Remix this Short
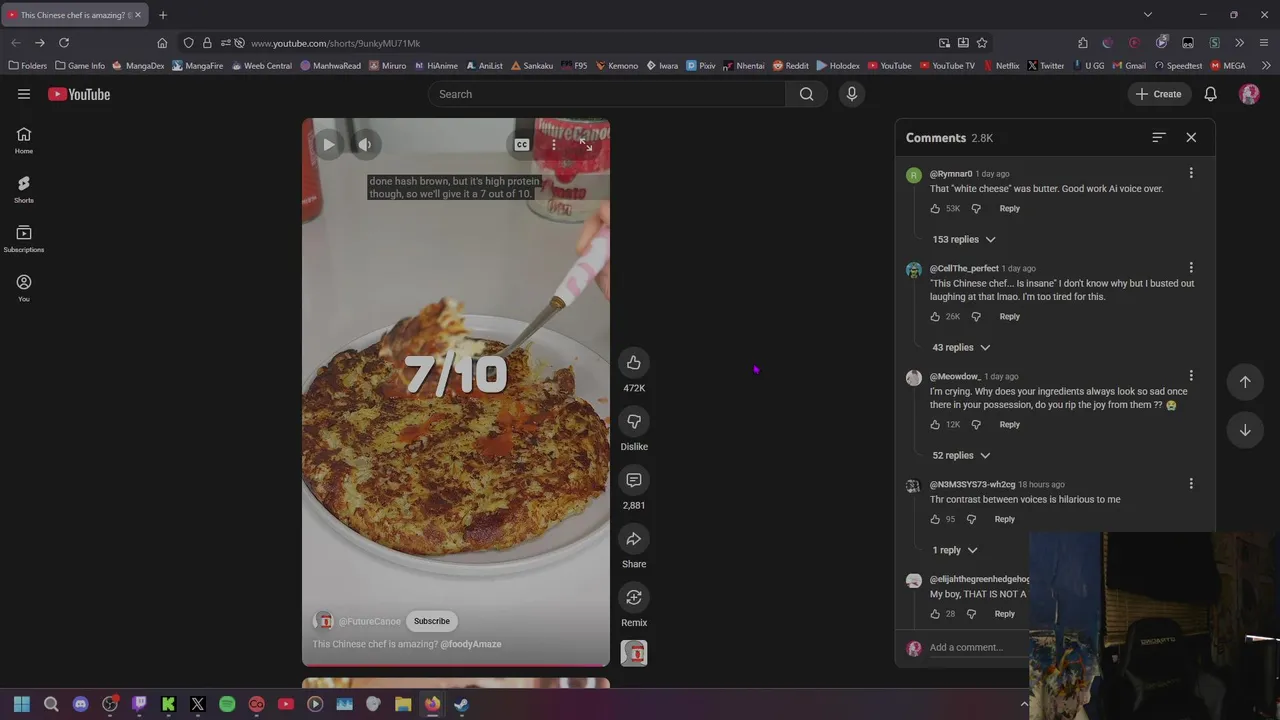Screen dimensions: 1280x720 (x=634, y=598)
